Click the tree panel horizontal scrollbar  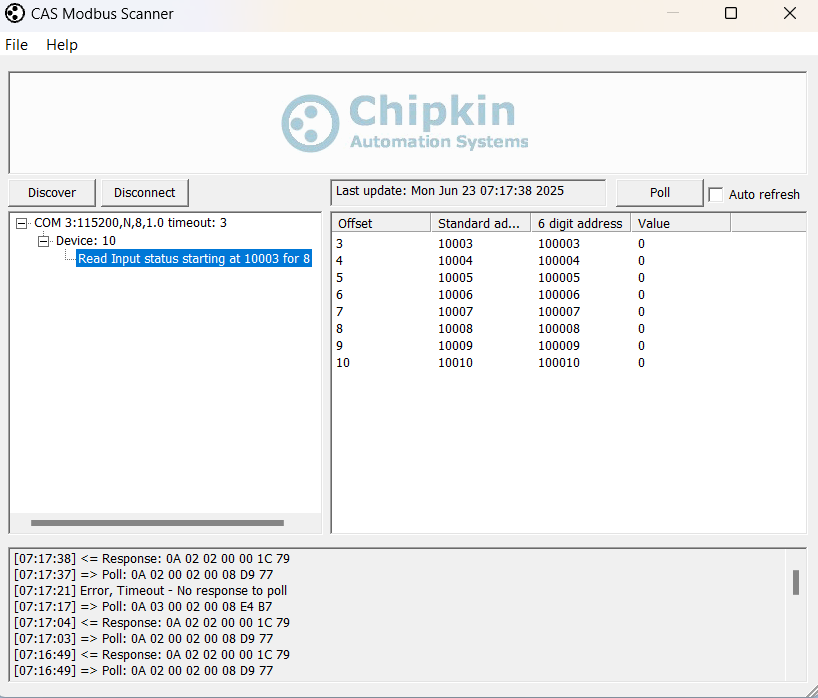(x=158, y=523)
